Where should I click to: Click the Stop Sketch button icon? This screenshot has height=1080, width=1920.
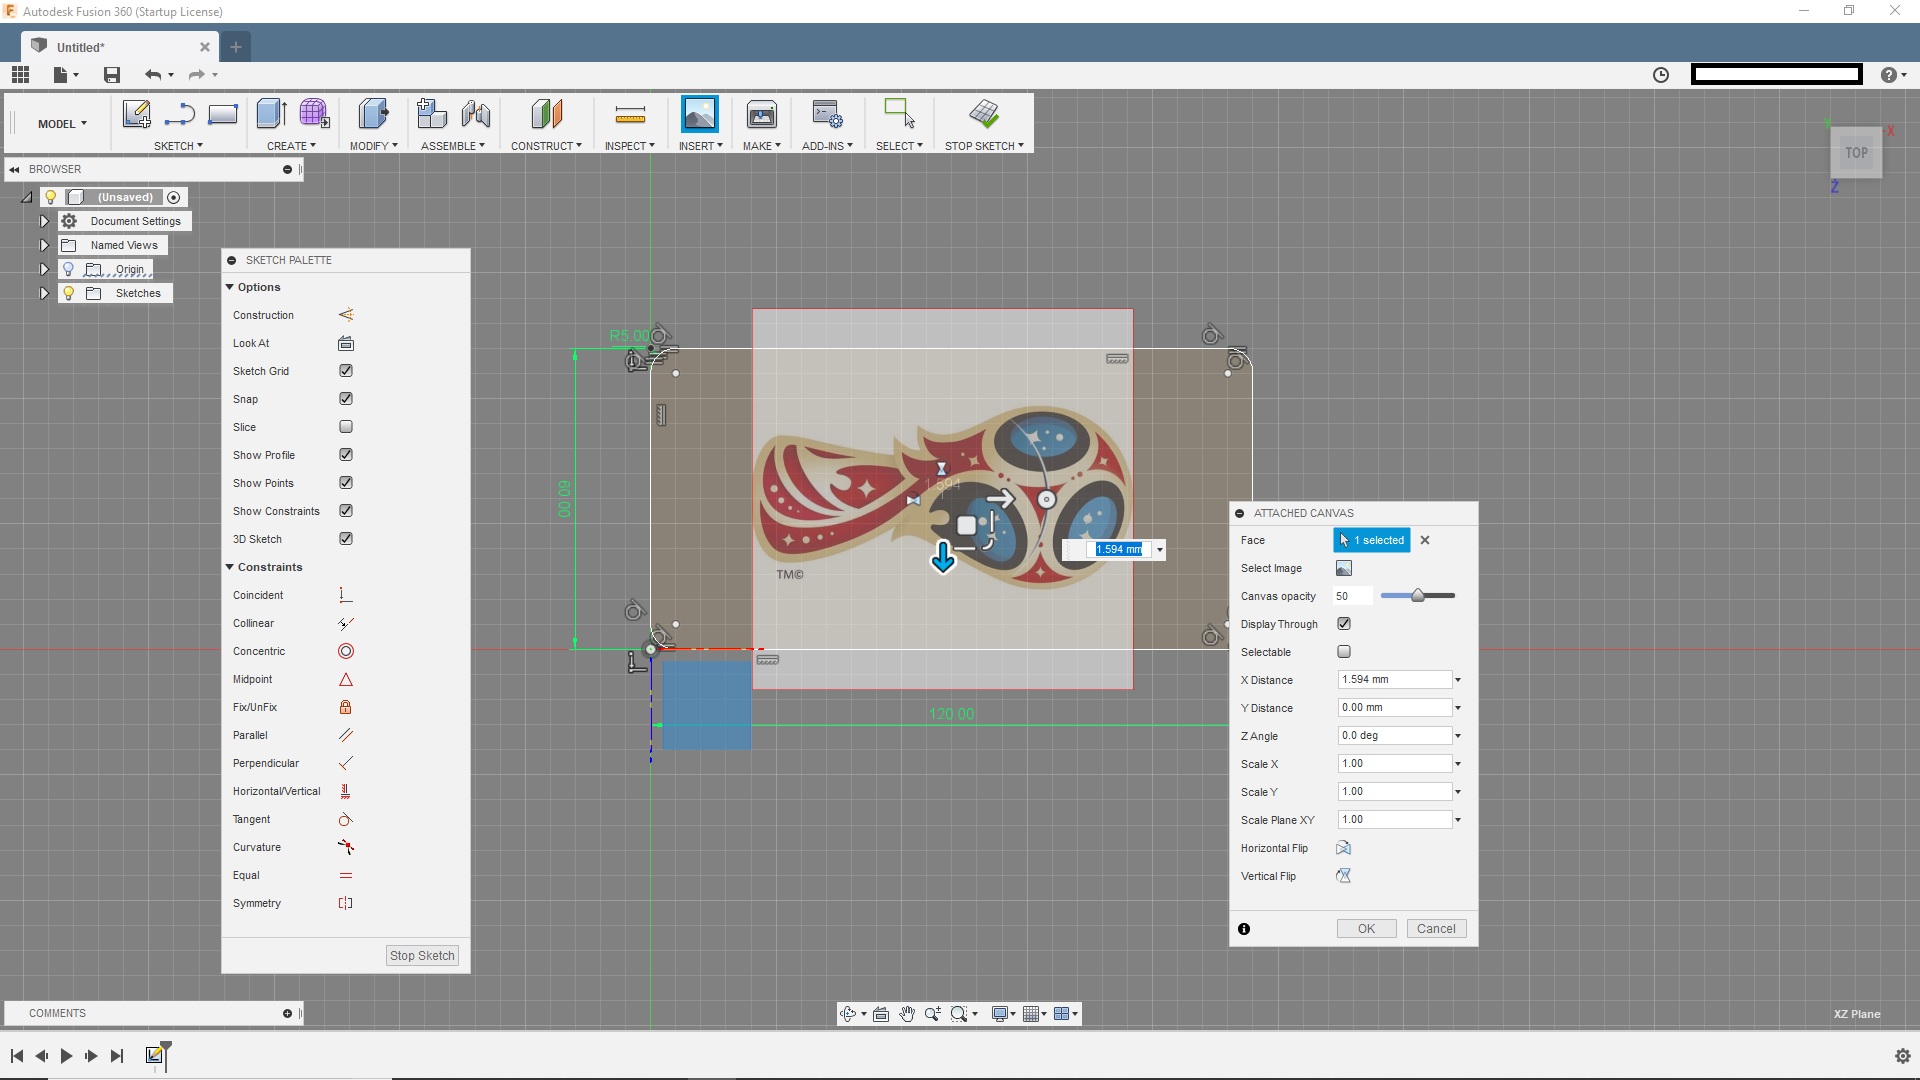(x=984, y=115)
